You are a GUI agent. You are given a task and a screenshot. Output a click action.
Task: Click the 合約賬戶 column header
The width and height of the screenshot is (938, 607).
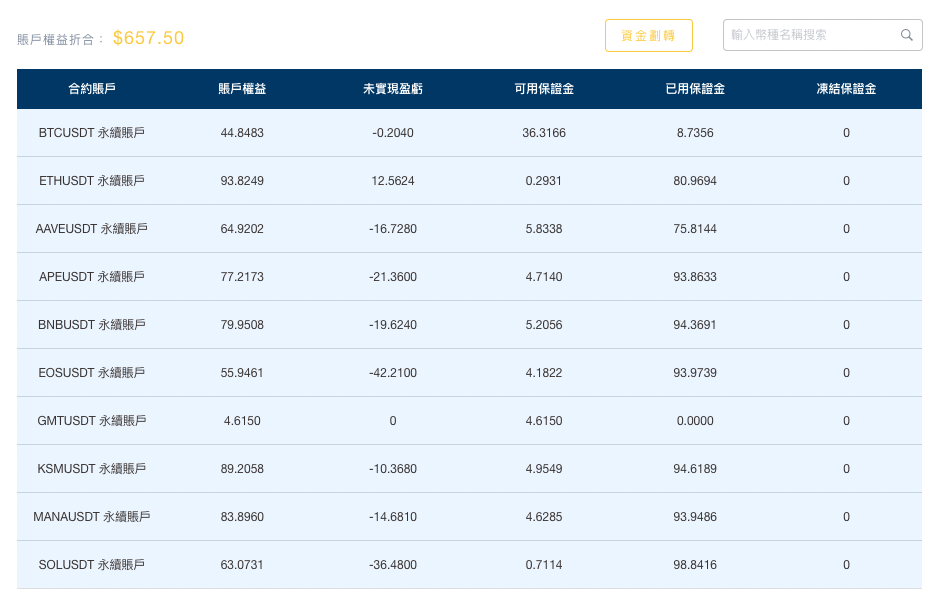point(92,89)
